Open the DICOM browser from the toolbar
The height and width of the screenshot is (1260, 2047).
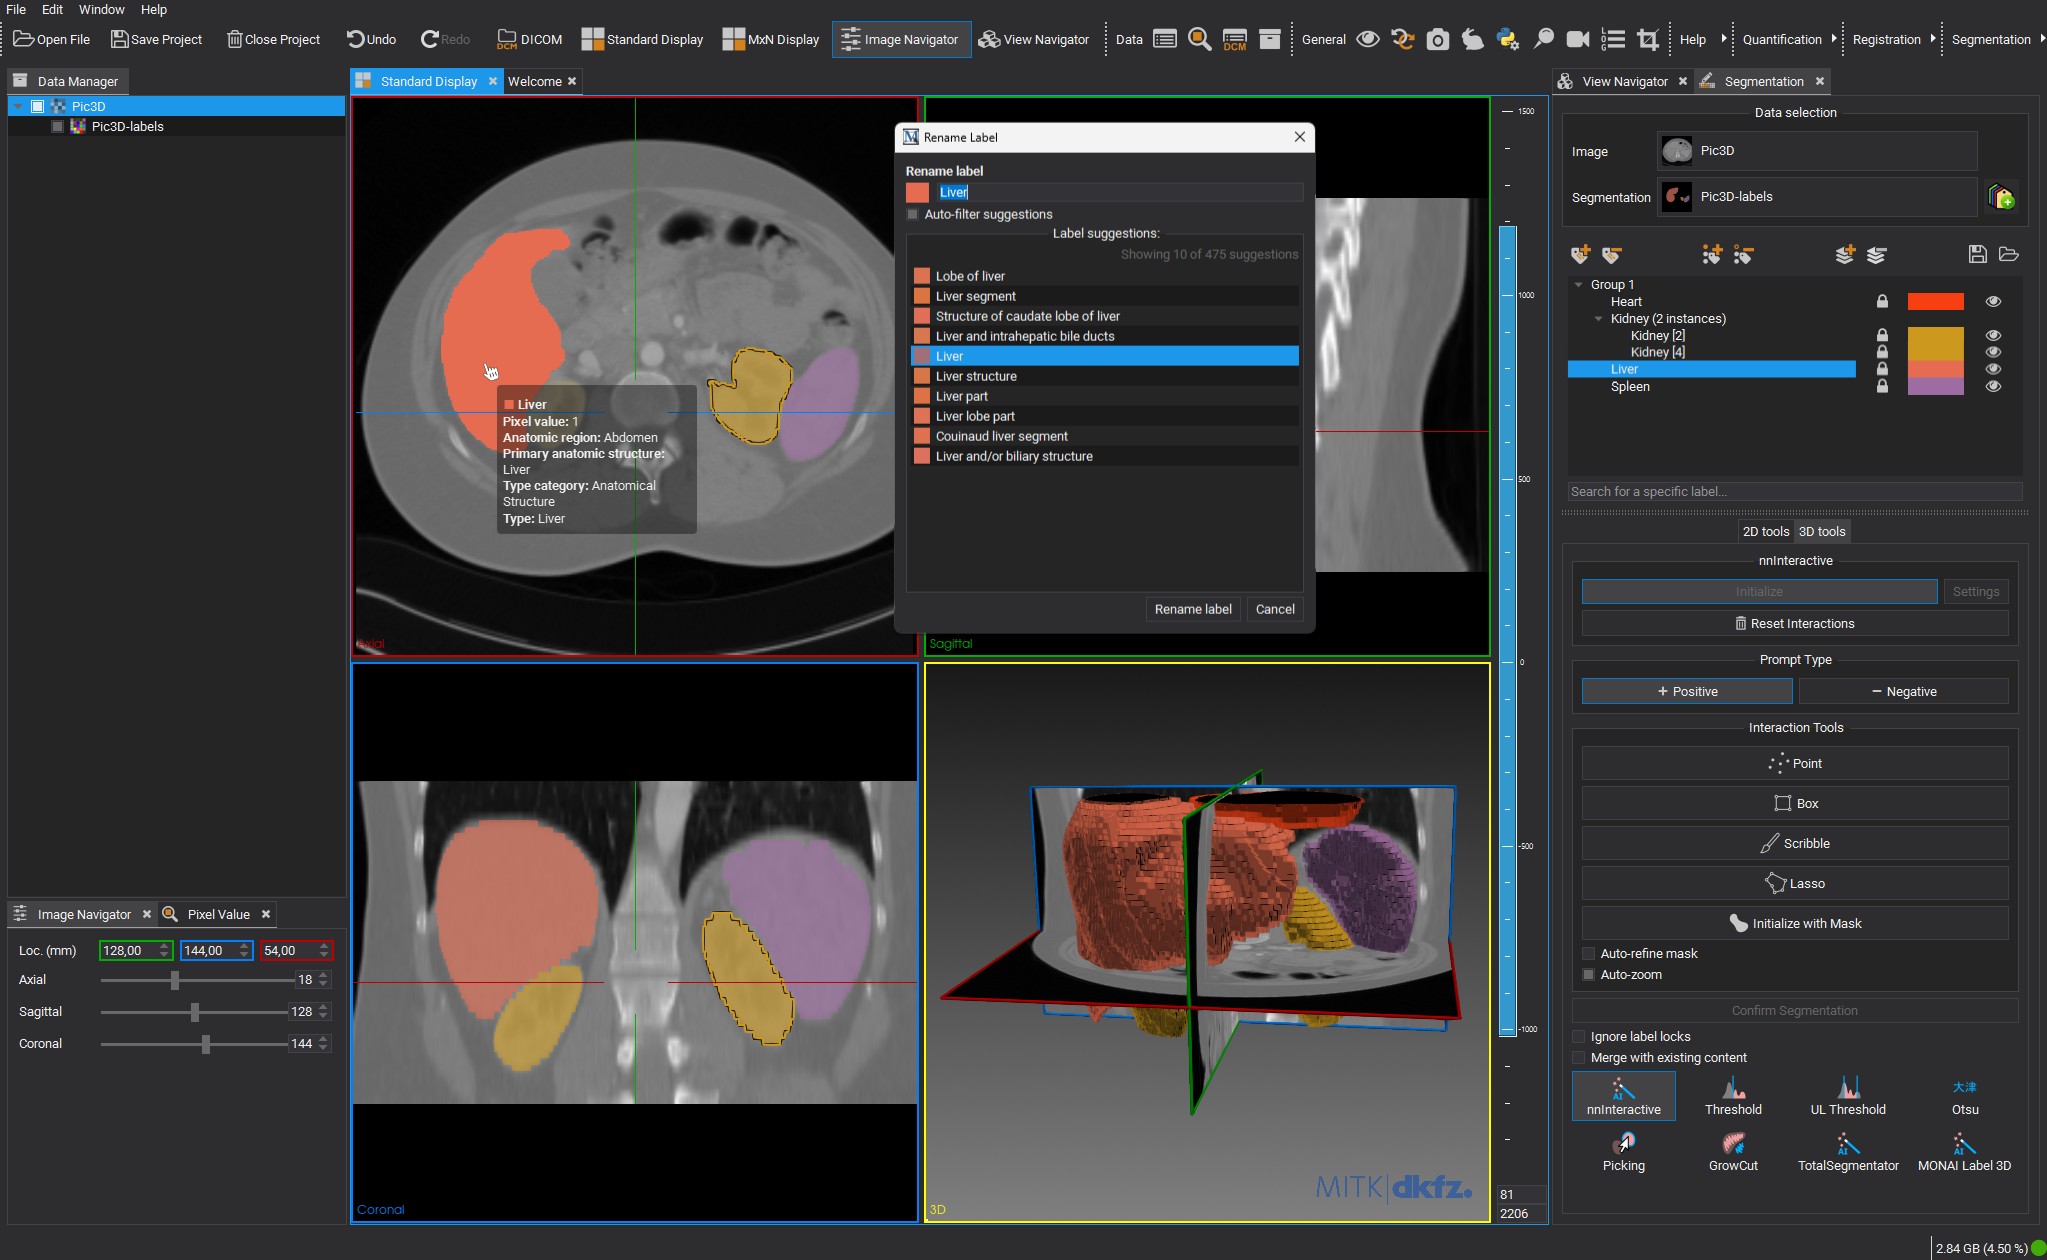[x=529, y=39]
